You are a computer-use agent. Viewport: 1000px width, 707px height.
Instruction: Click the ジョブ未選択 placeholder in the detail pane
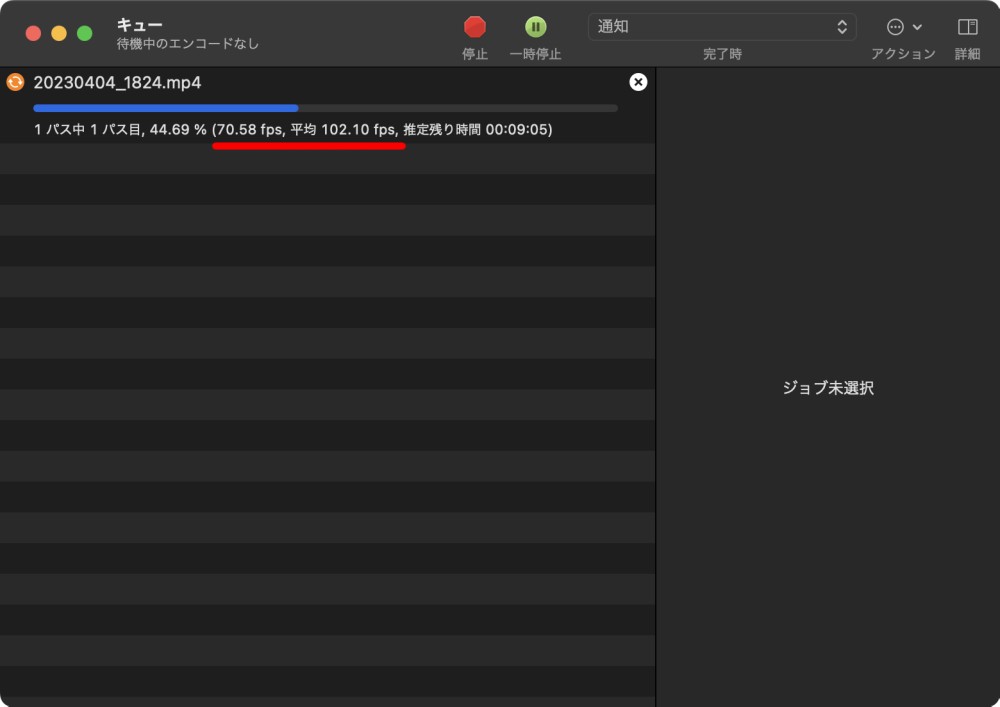pyautogui.click(x=828, y=388)
